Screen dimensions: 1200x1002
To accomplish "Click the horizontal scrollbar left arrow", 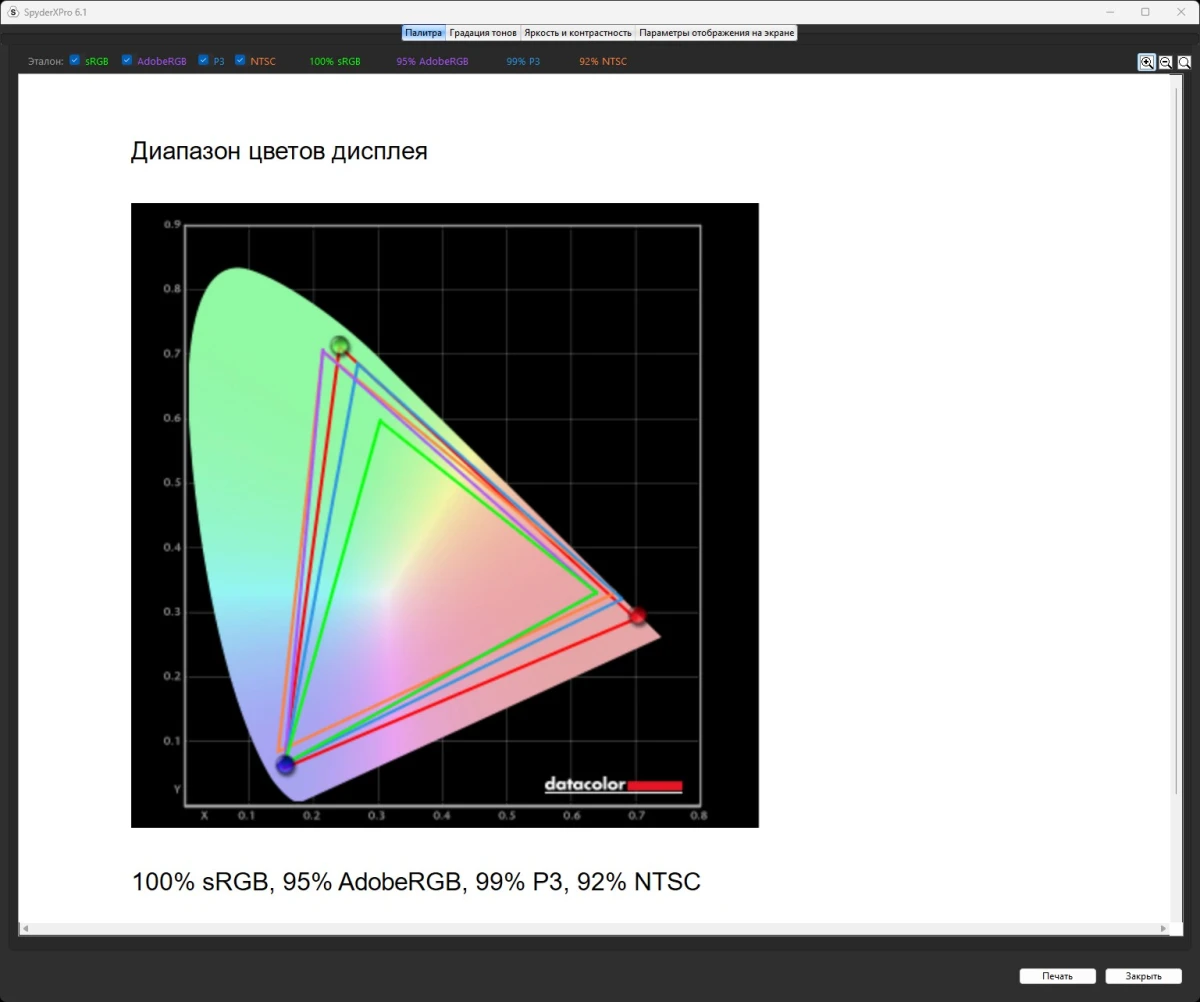I will pos(24,929).
